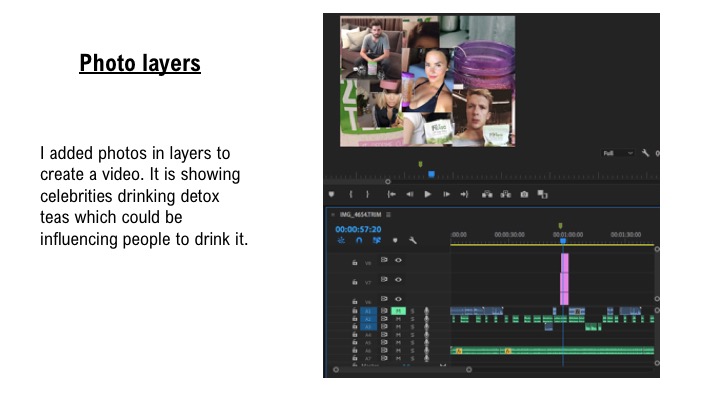Select the IMG_4654.TRIM sequence tab

(x=359, y=215)
